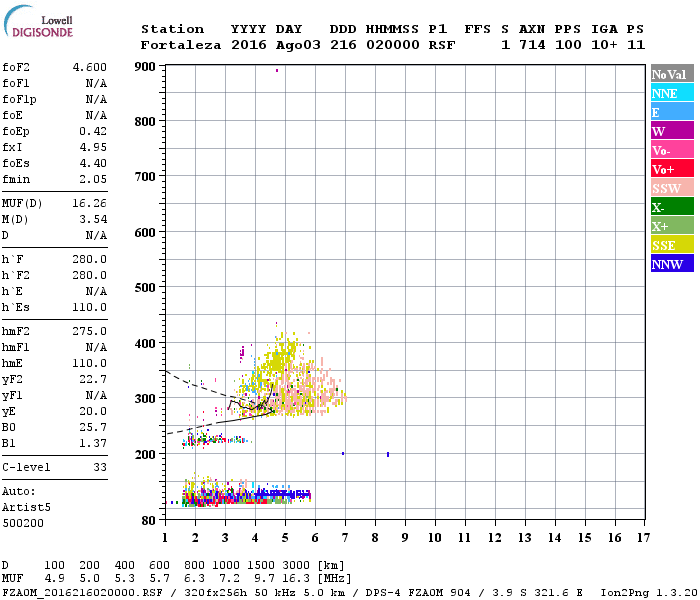Click the 200 km axis label
Image resolution: width=700 pixels, height=600 pixels.
(x=145, y=454)
